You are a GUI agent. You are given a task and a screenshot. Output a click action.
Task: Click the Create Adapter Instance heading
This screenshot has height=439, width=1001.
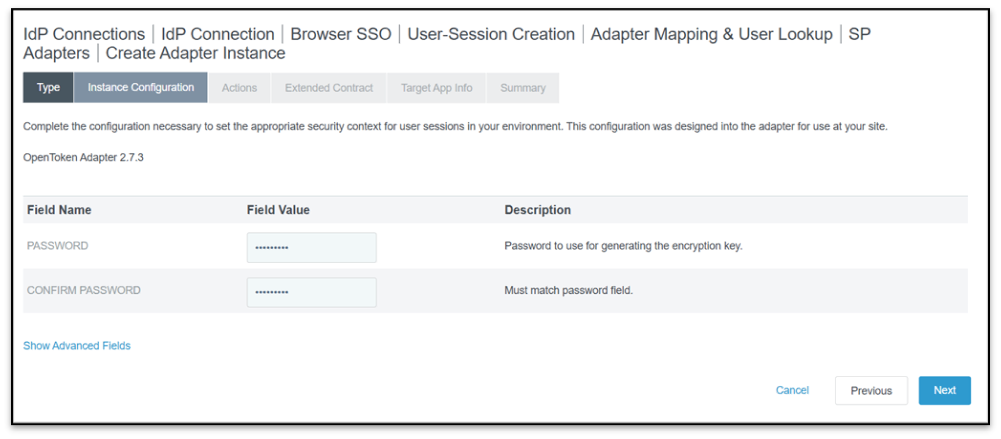click(x=195, y=53)
